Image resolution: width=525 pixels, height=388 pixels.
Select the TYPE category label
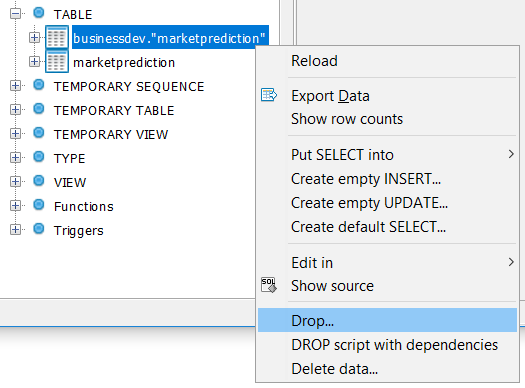pyautogui.click(x=70, y=159)
